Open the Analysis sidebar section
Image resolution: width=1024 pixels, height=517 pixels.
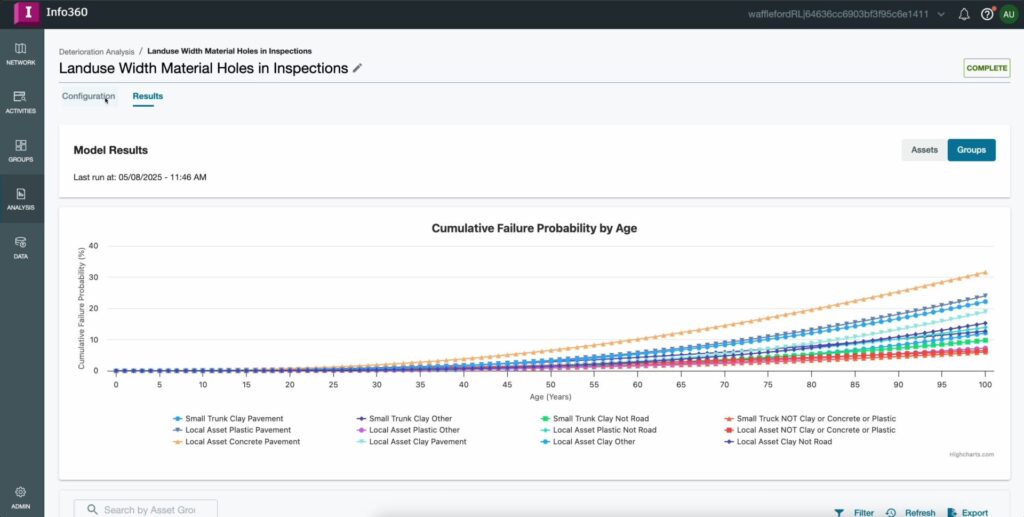click(x=21, y=199)
